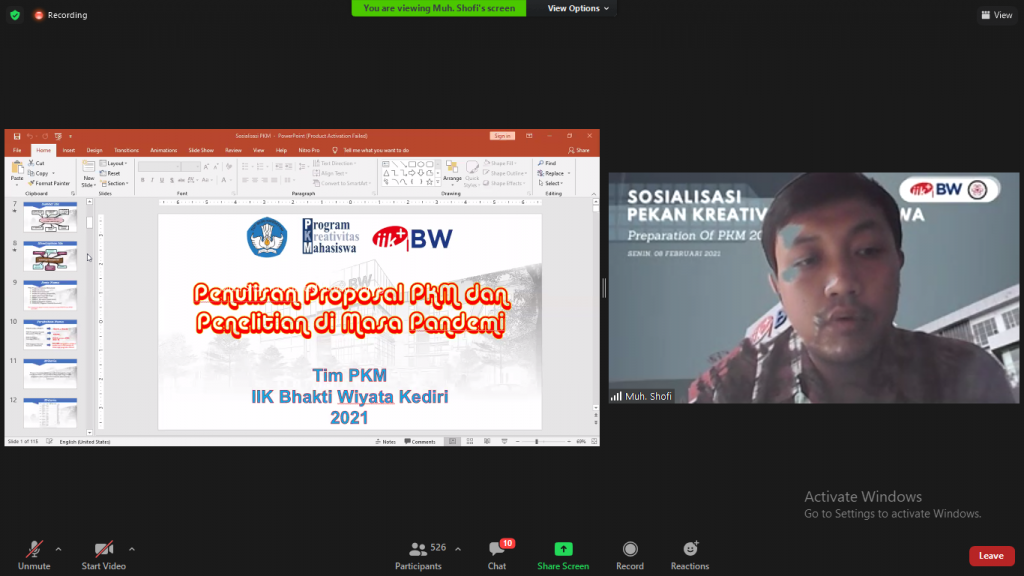The width and height of the screenshot is (1024, 576).
Task: Leave the meeting
Action: point(990,556)
